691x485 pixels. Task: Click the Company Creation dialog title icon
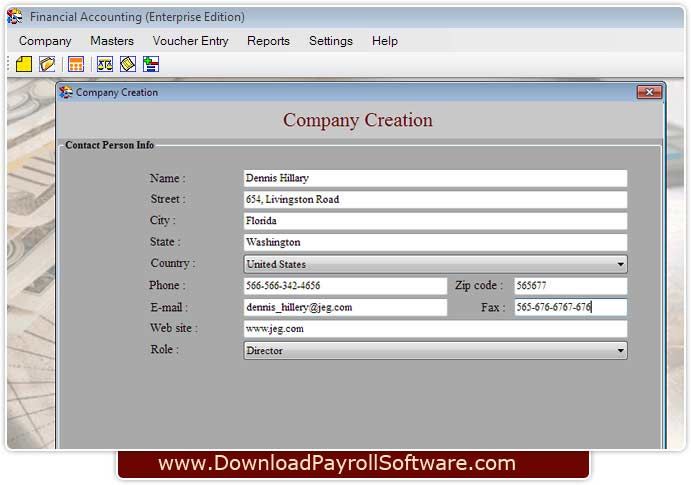(66, 92)
